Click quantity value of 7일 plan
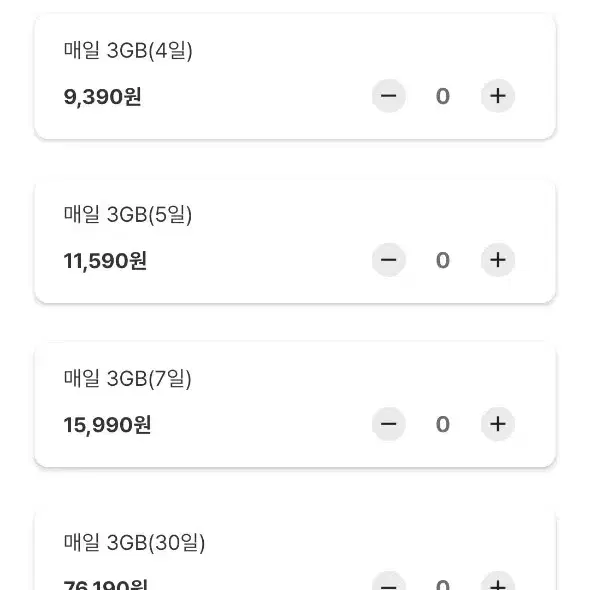This screenshot has height=590, width=590. [x=443, y=424]
